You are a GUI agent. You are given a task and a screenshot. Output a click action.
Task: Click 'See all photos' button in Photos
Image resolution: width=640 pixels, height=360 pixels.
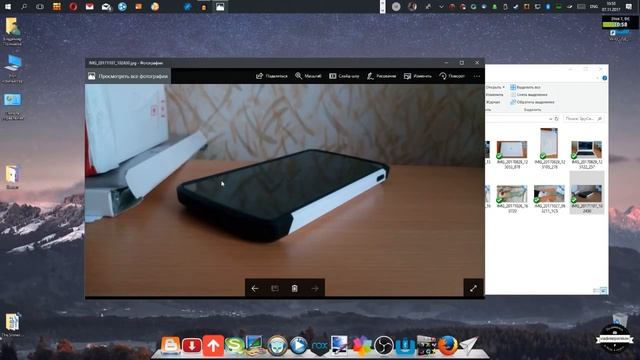[x=128, y=76]
